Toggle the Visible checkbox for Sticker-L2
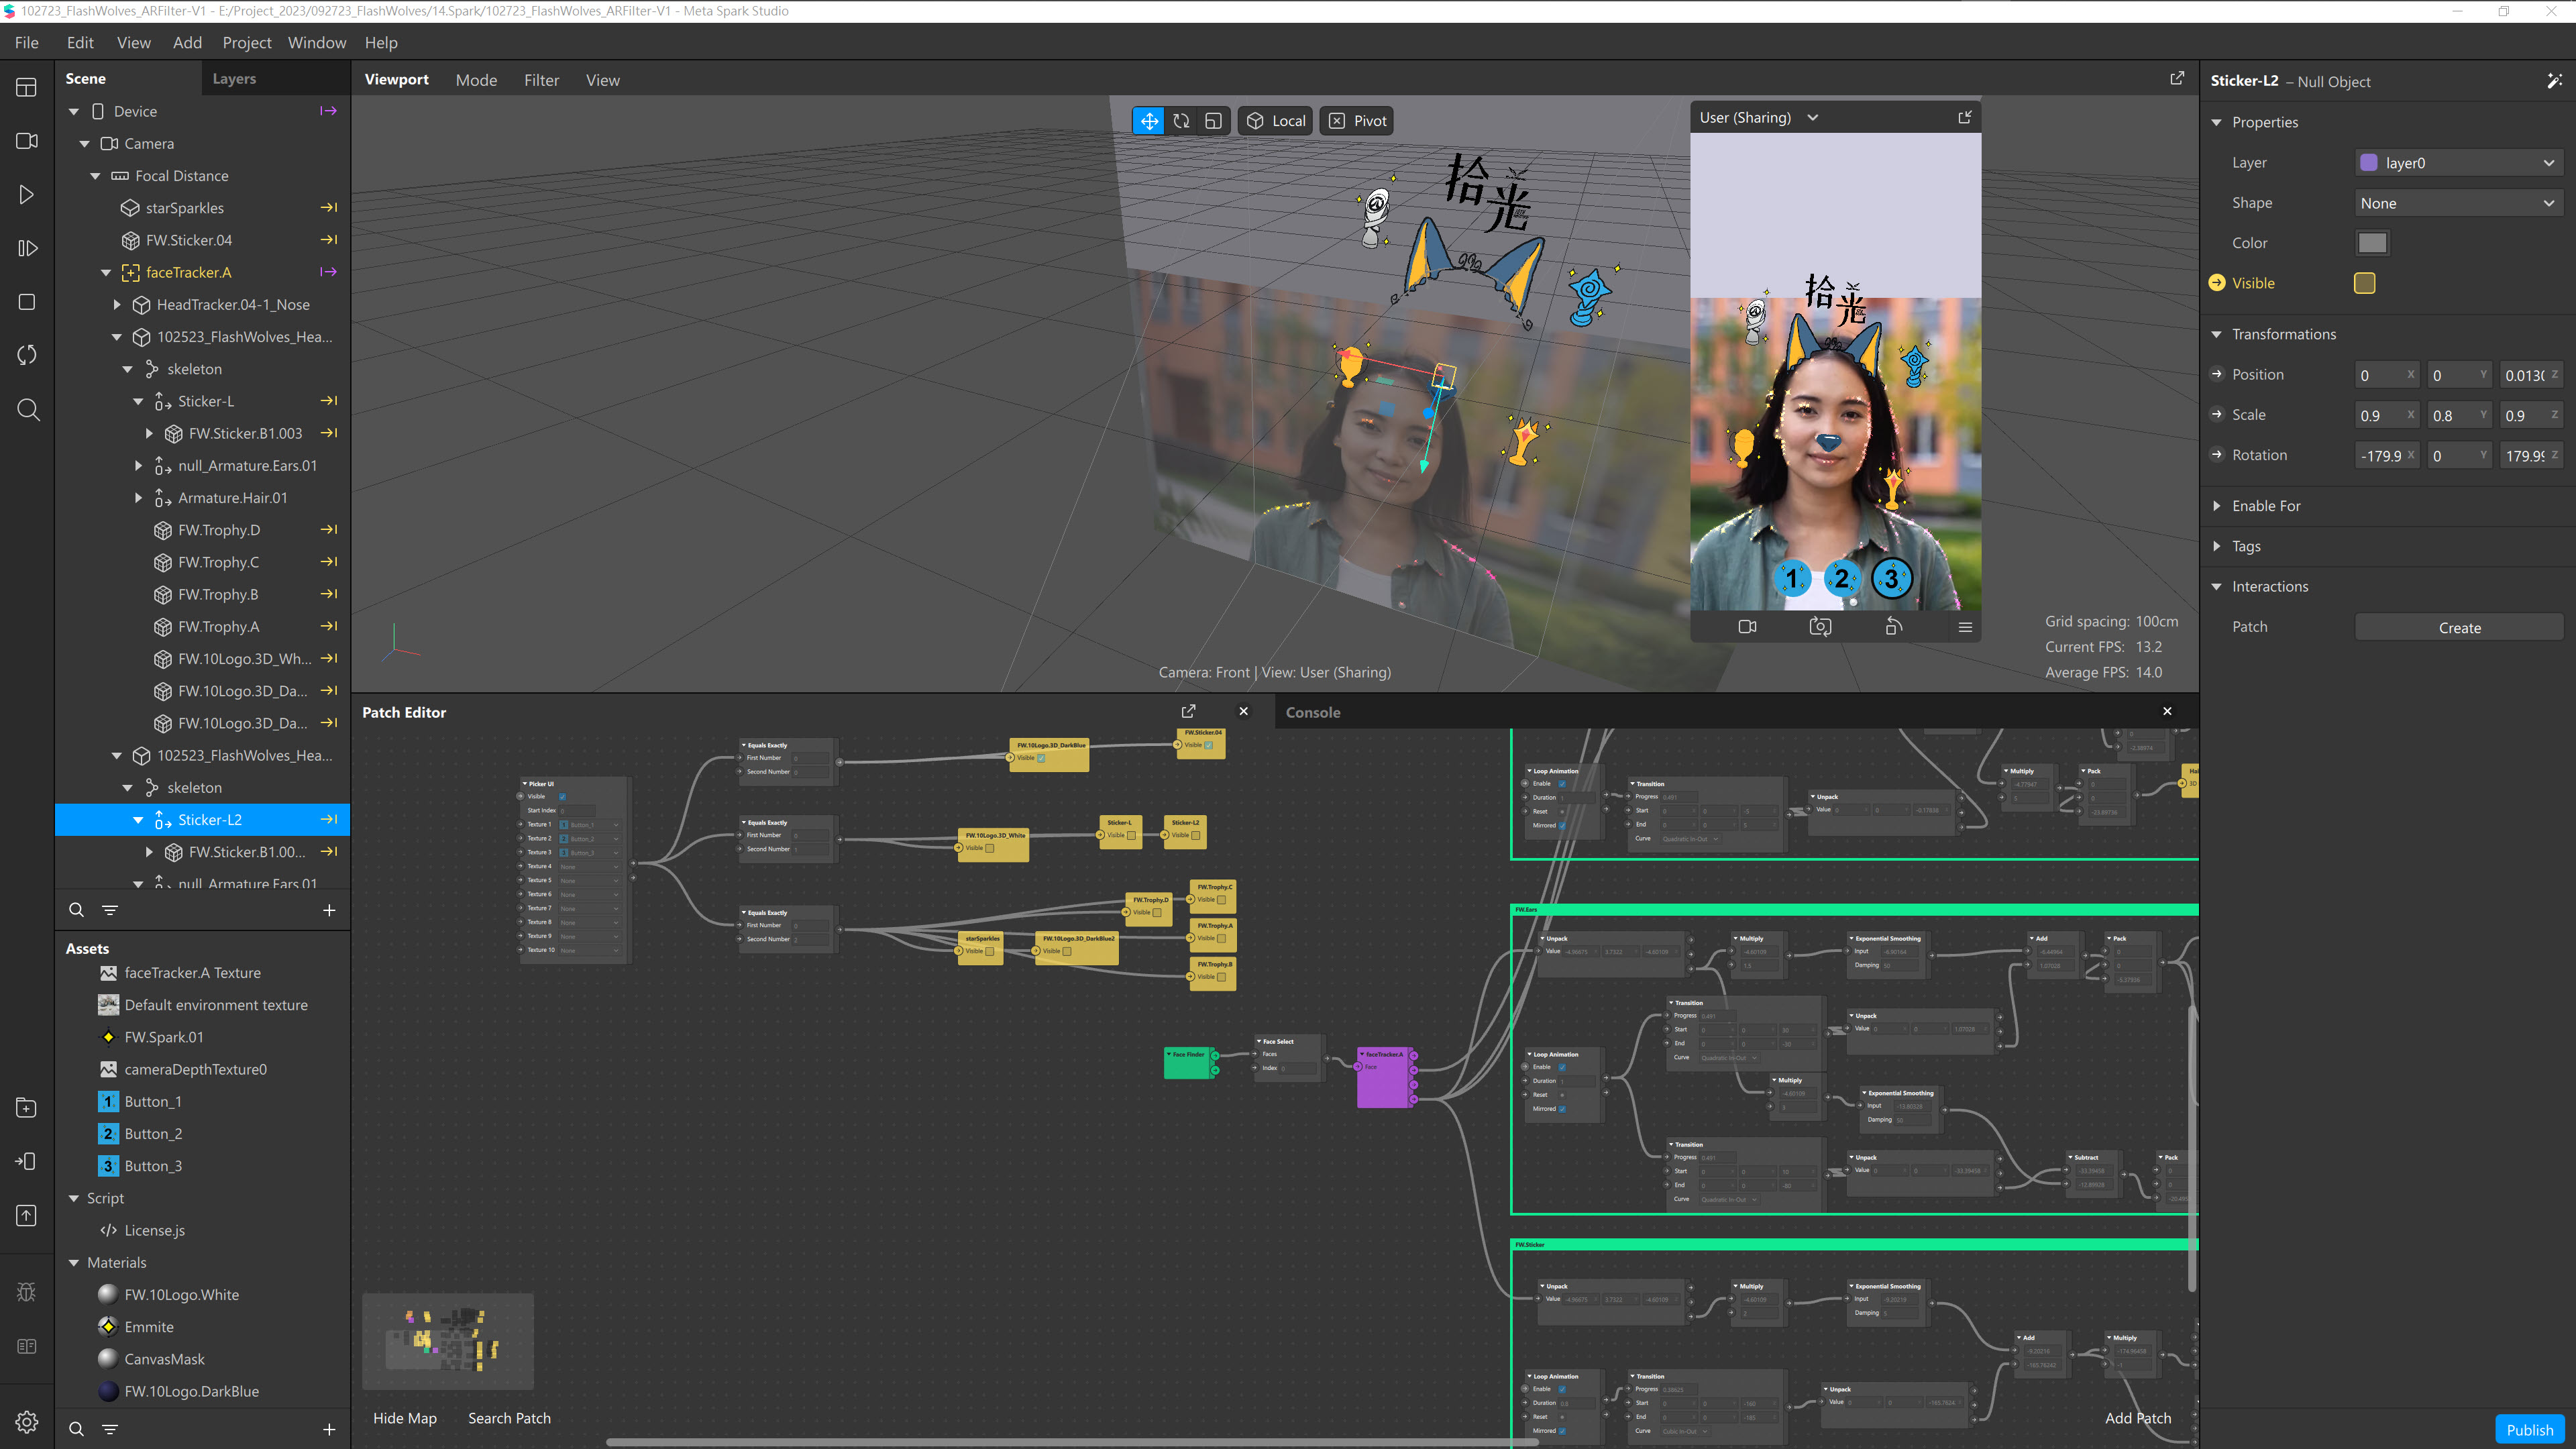Image resolution: width=2576 pixels, height=1449 pixels. coord(2364,283)
